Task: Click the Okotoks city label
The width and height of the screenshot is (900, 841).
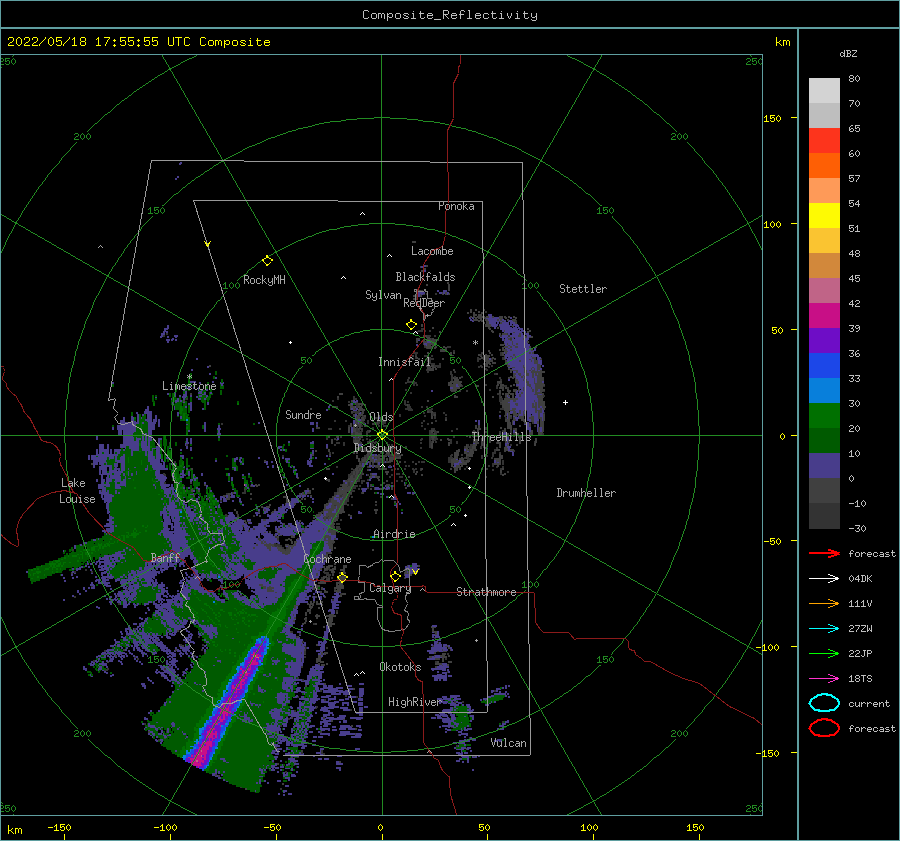Action: pos(400,667)
